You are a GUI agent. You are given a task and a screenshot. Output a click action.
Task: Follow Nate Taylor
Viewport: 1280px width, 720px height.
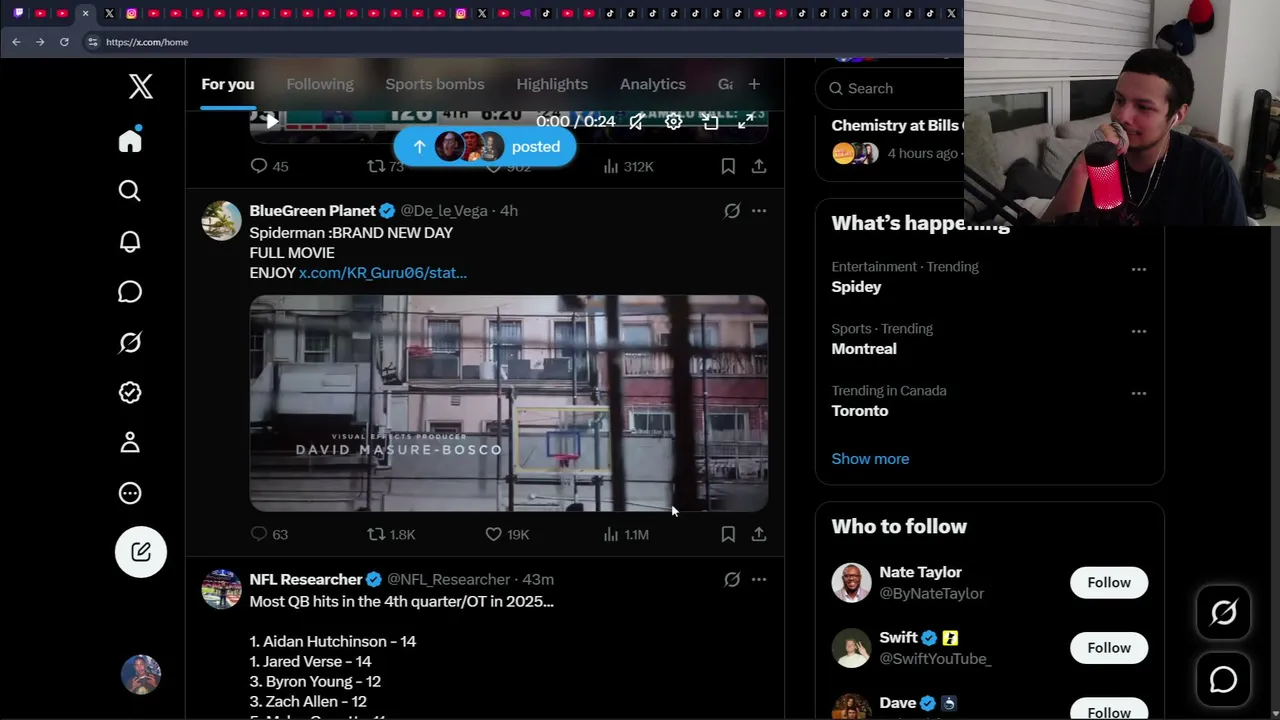[x=1109, y=583]
